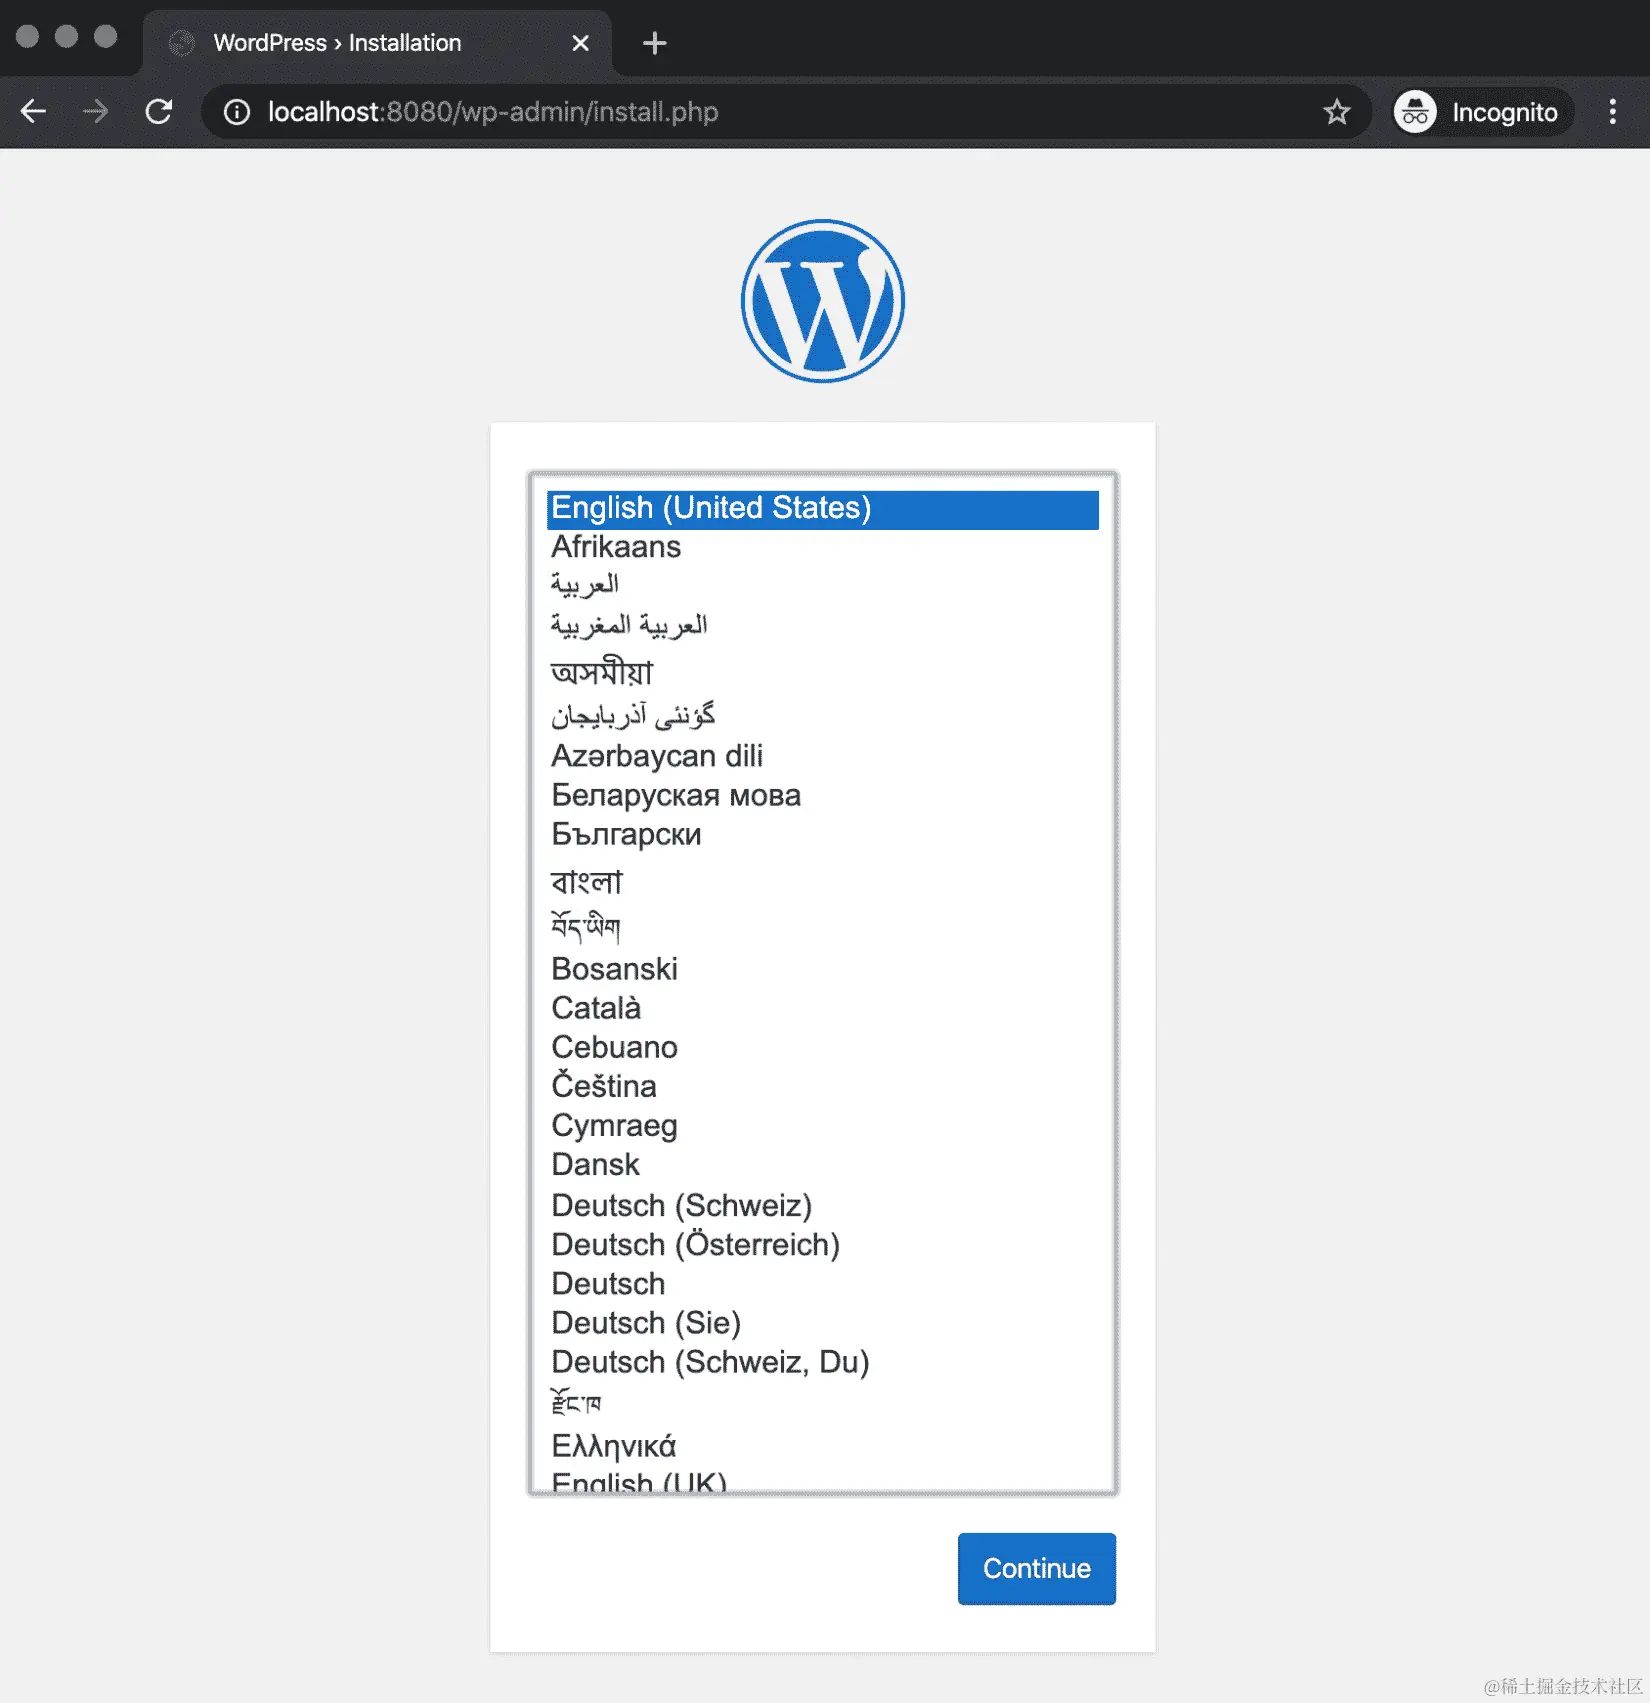Select Ελληνικά language option
This screenshot has width=1650, height=1703.
click(x=613, y=1444)
